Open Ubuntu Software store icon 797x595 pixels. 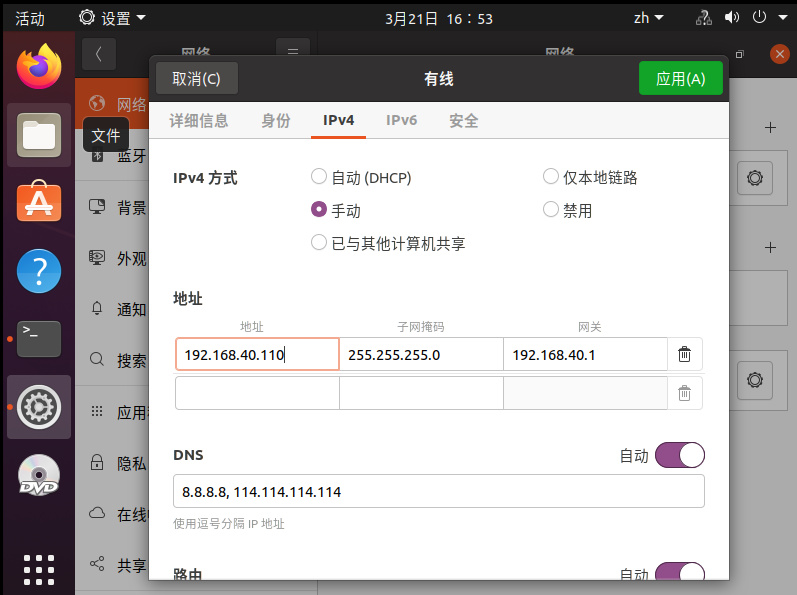click(39, 202)
